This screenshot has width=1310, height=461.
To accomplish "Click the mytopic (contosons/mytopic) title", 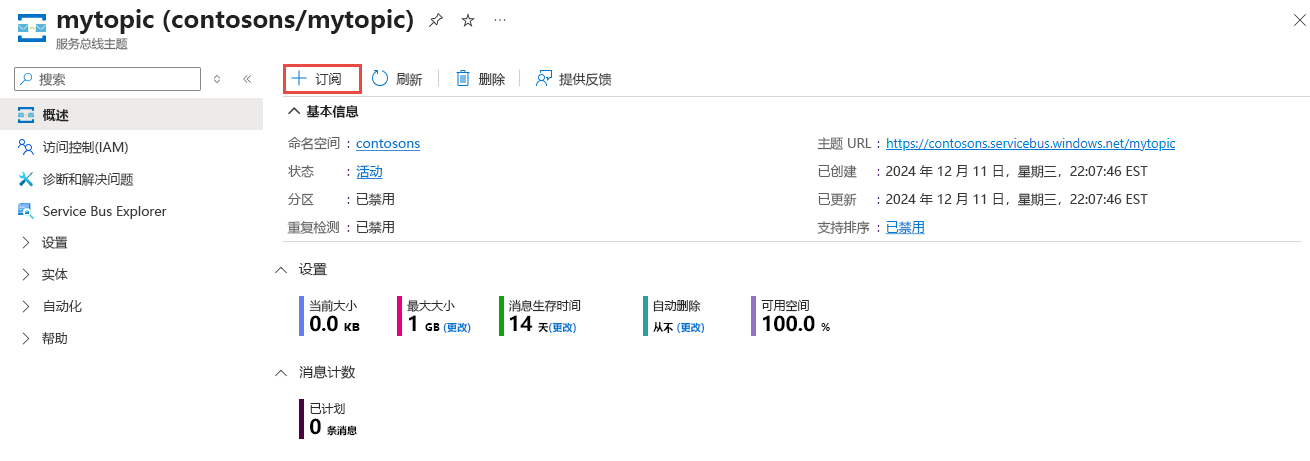I will coord(235,19).
